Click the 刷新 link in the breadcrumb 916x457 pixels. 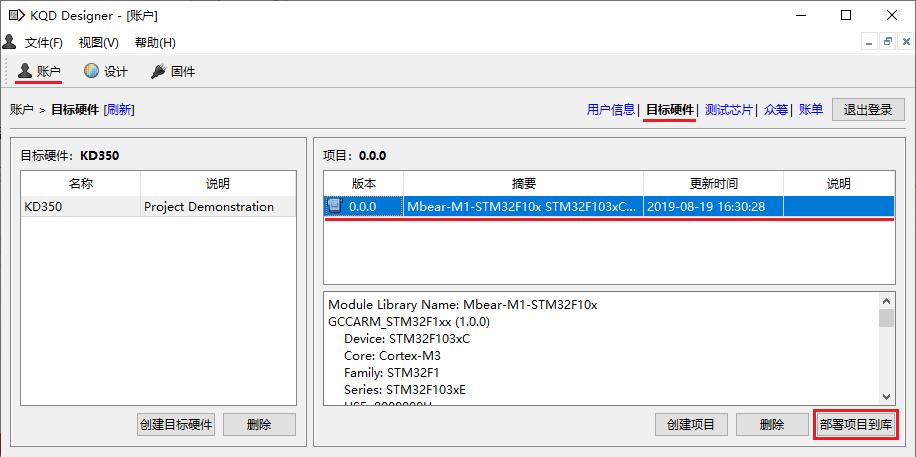[119, 110]
